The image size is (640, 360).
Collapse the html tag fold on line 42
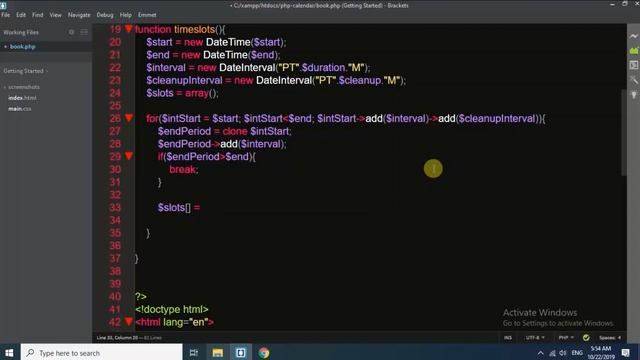[x=129, y=322]
